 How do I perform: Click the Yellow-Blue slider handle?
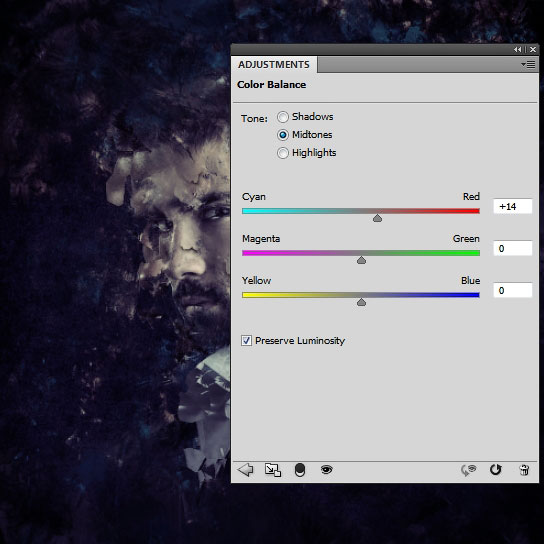[362, 302]
